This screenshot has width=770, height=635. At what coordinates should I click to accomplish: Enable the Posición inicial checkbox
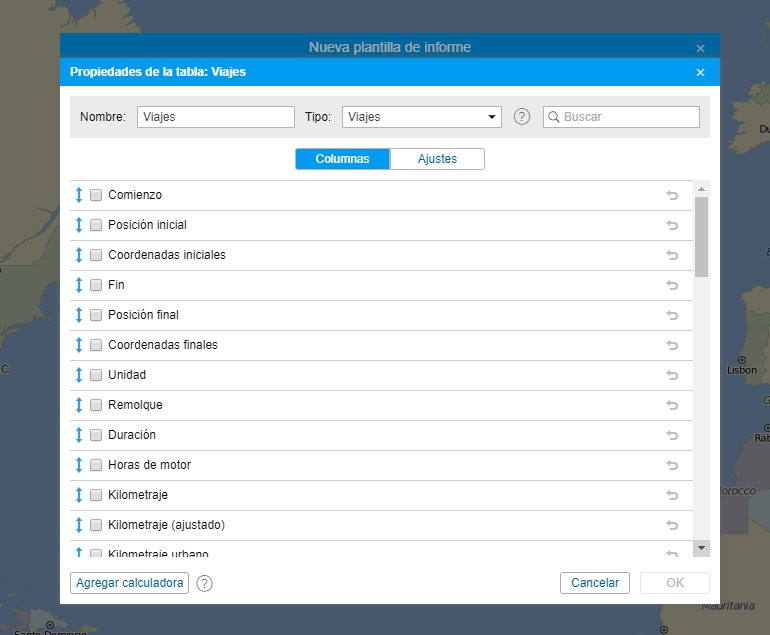[96, 225]
